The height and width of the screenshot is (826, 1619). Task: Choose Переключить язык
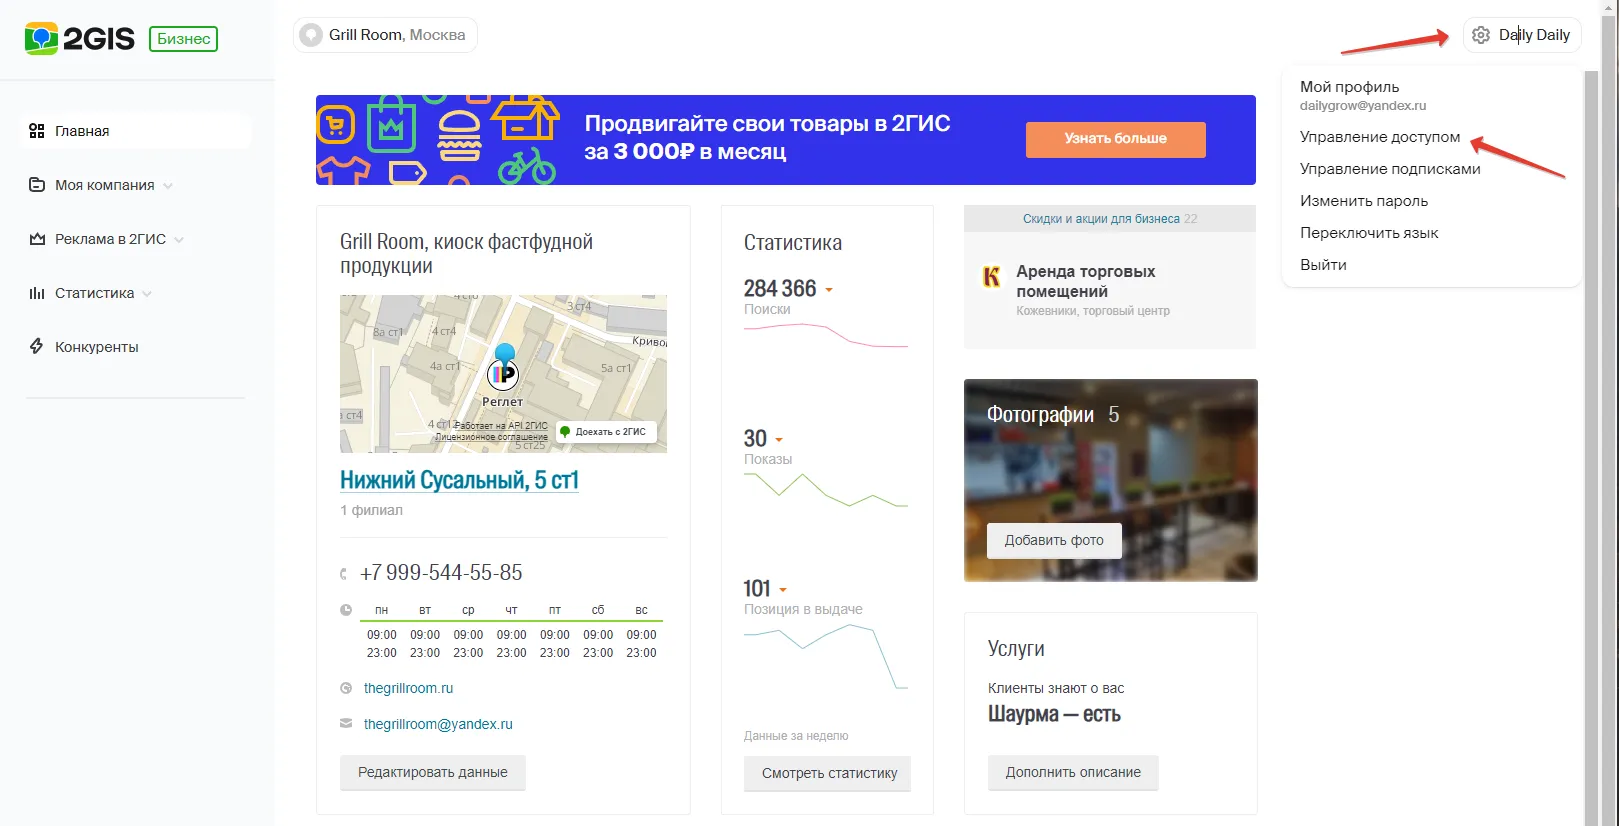tap(1369, 233)
